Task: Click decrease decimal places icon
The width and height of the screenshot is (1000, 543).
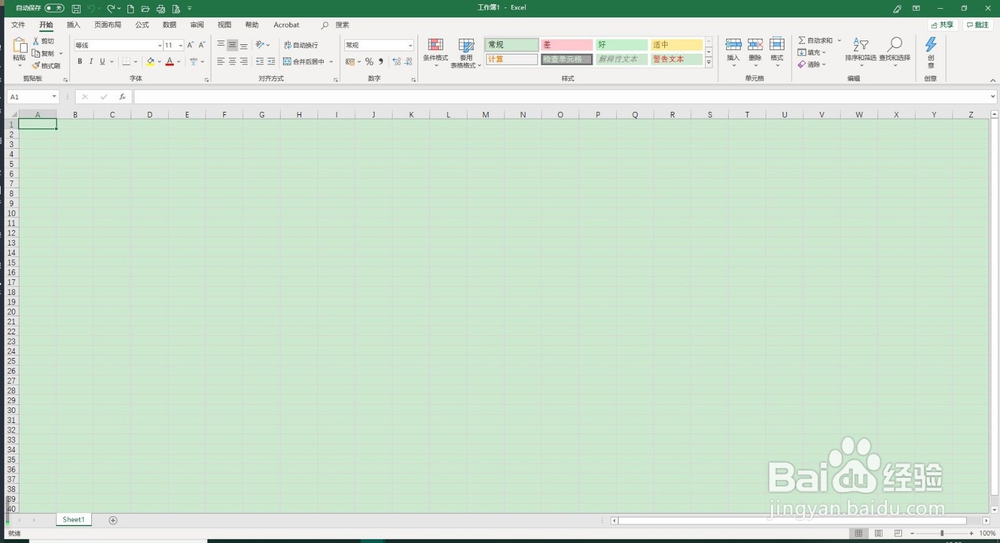Action: 409,62
